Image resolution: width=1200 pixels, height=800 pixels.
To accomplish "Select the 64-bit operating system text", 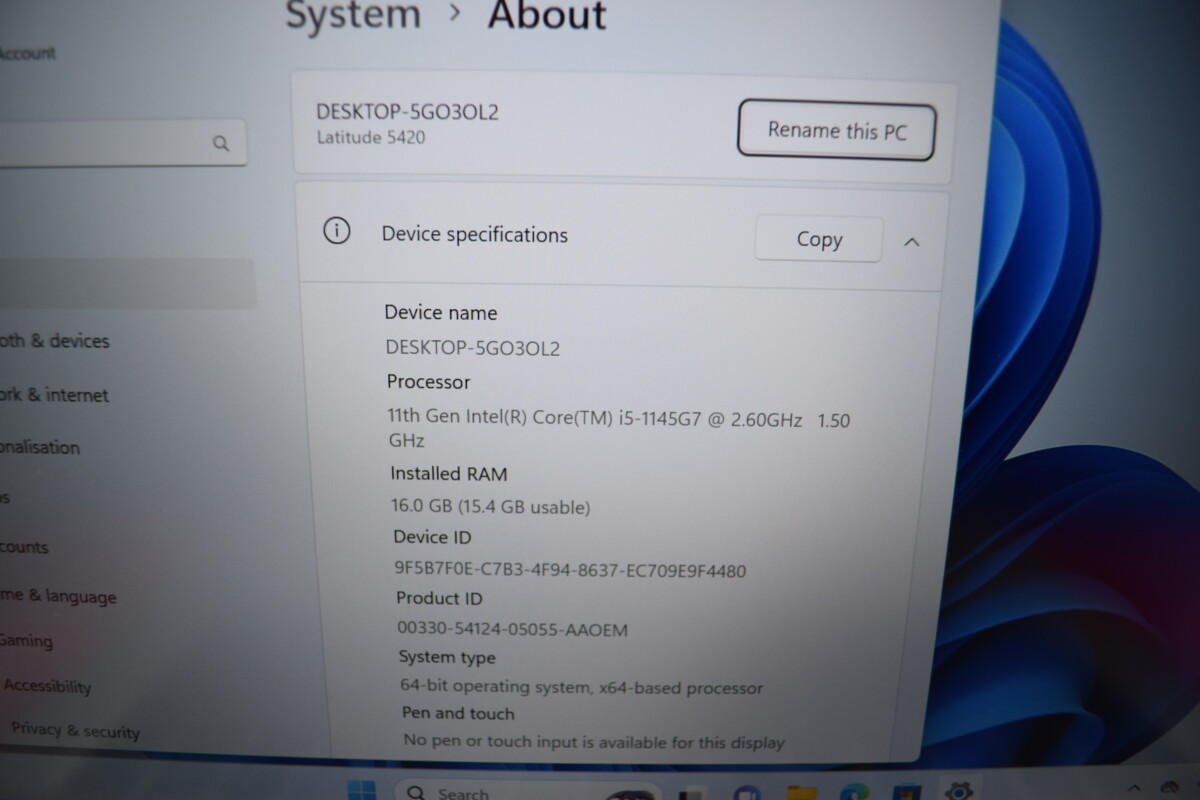I will (x=582, y=687).
